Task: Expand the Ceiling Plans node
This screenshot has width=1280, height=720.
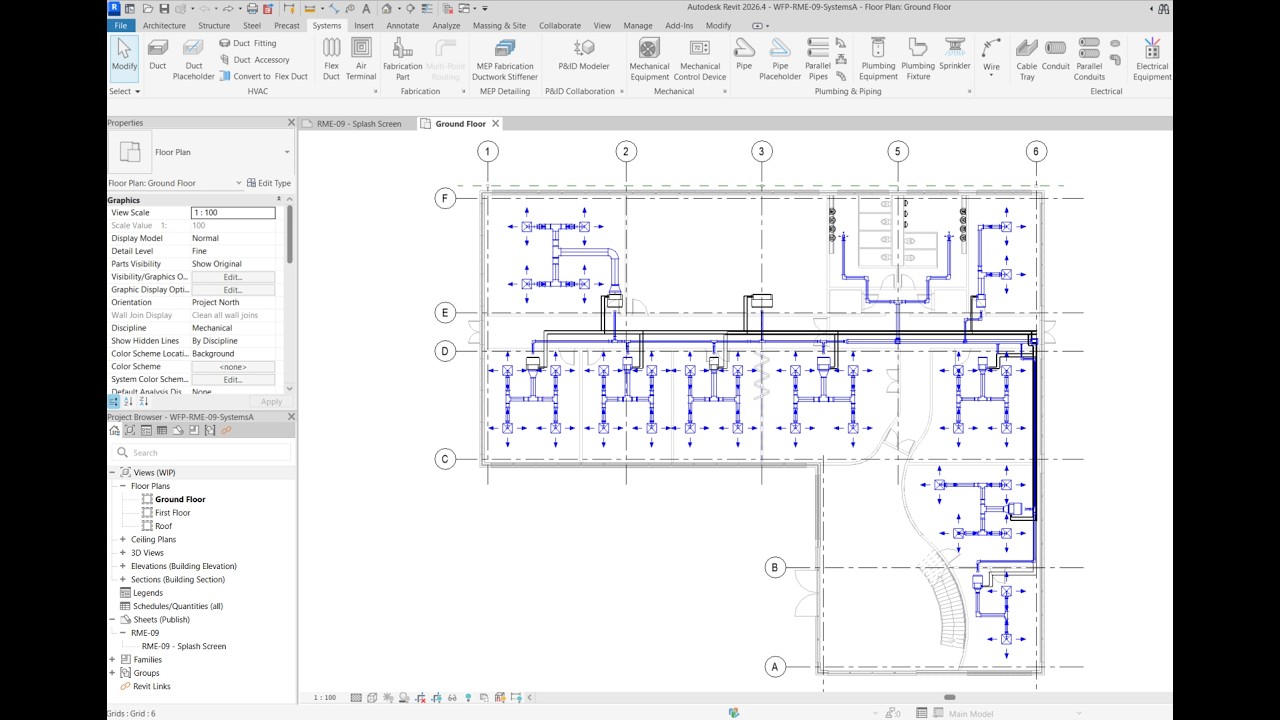Action: tap(123, 539)
